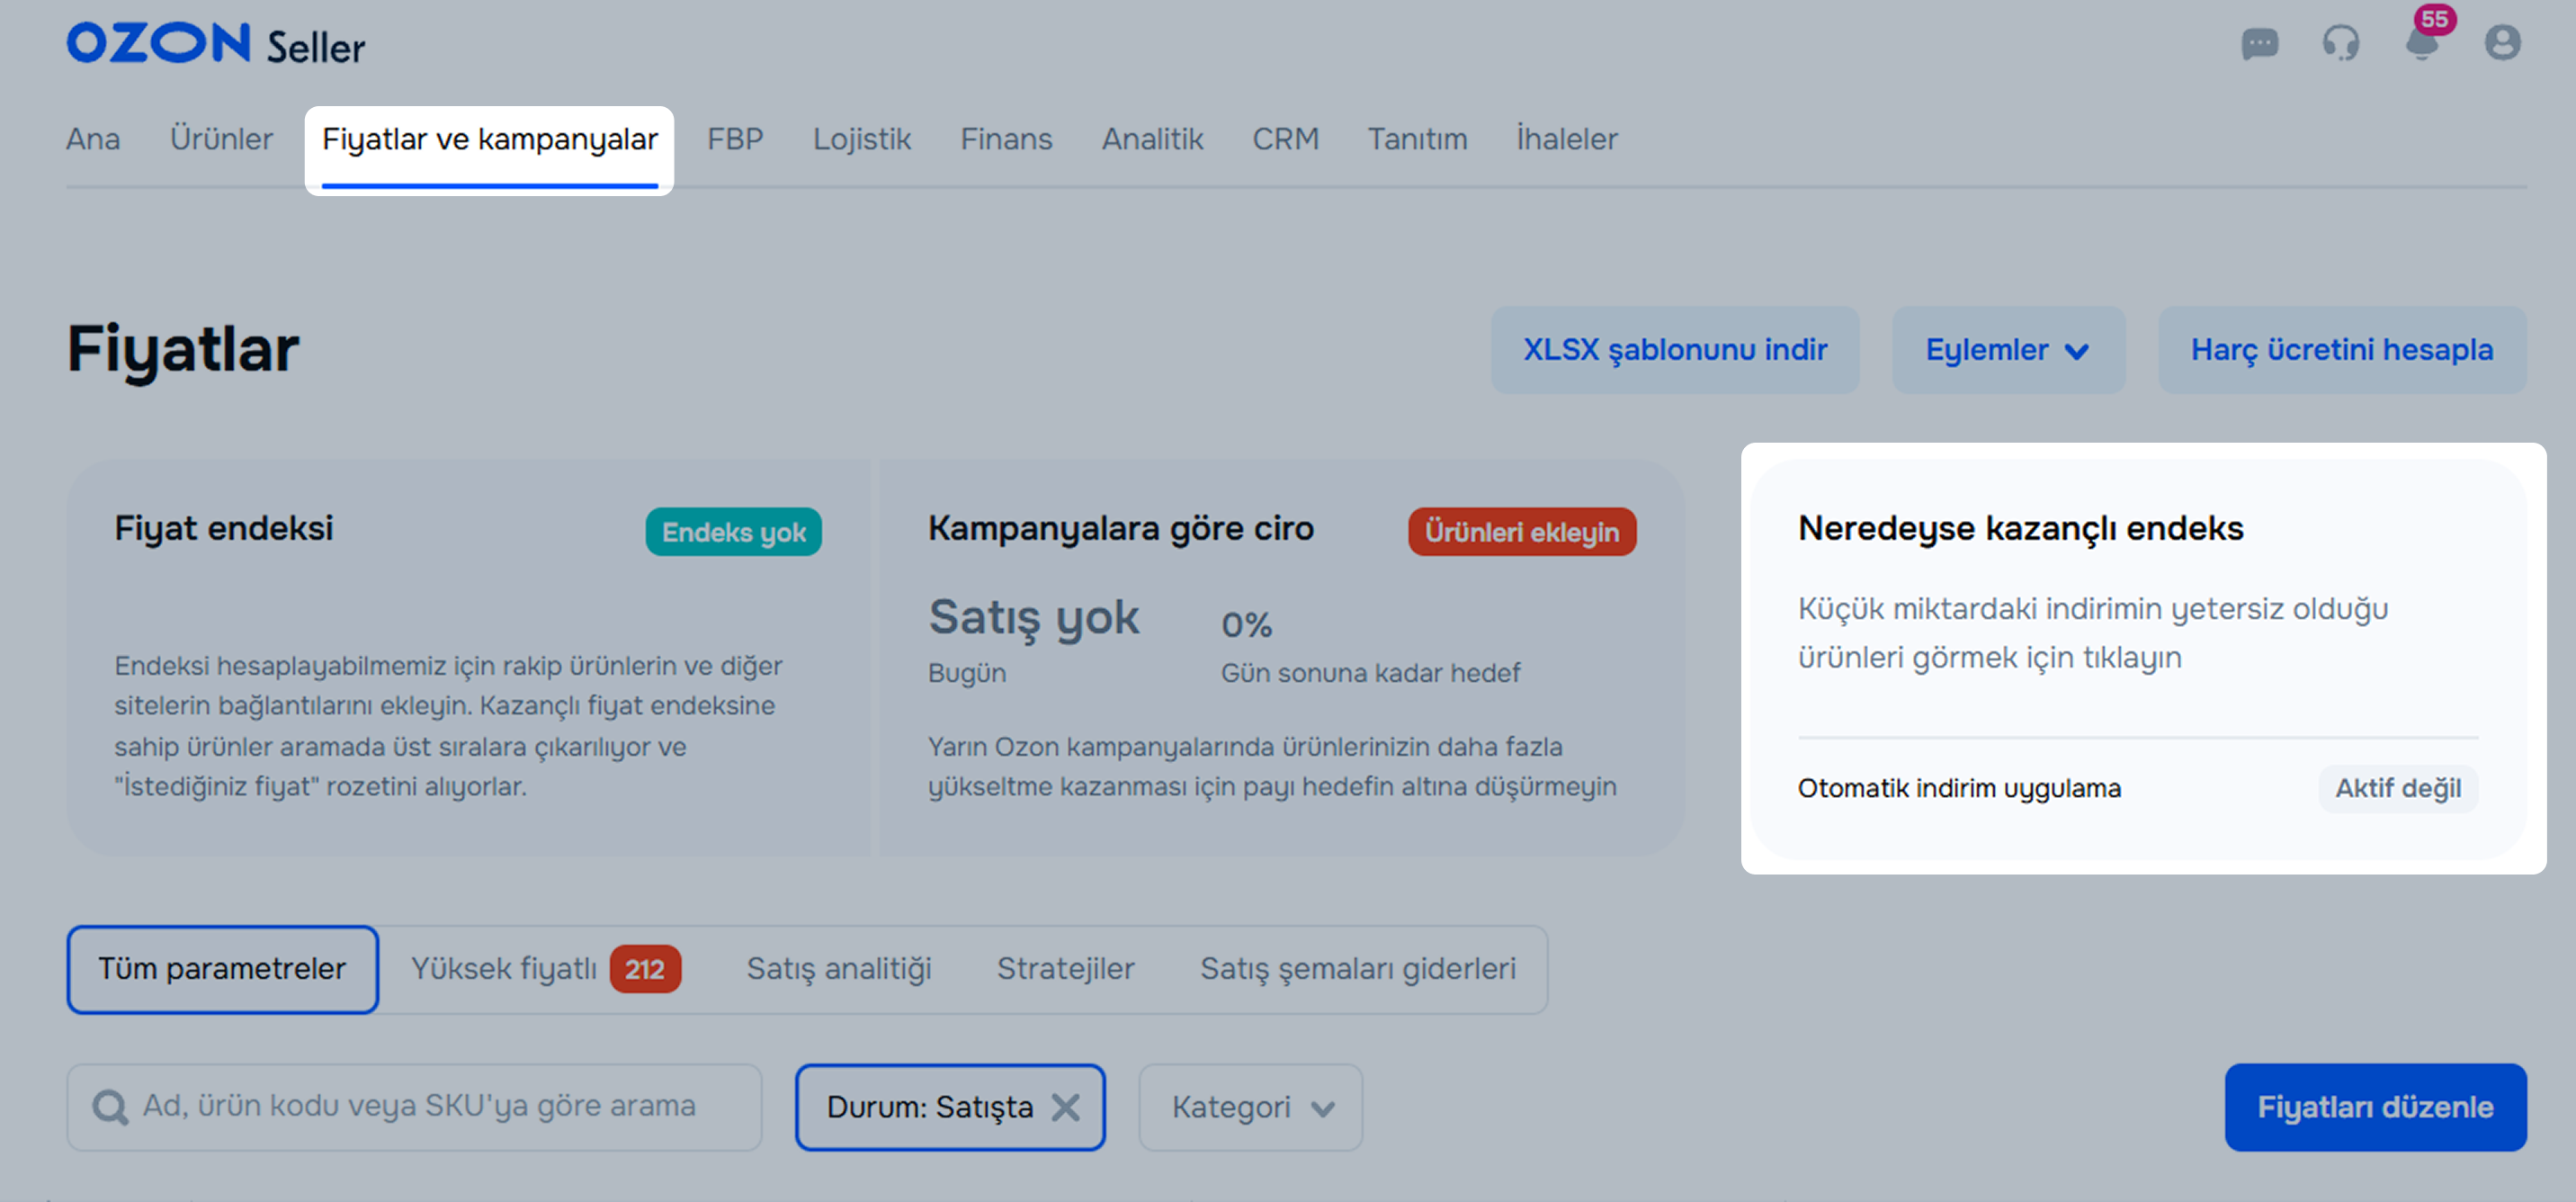The height and width of the screenshot is (1202, 2576).
Task: Remove the Durum: Satışta filter with X
Action: 1066,1107
